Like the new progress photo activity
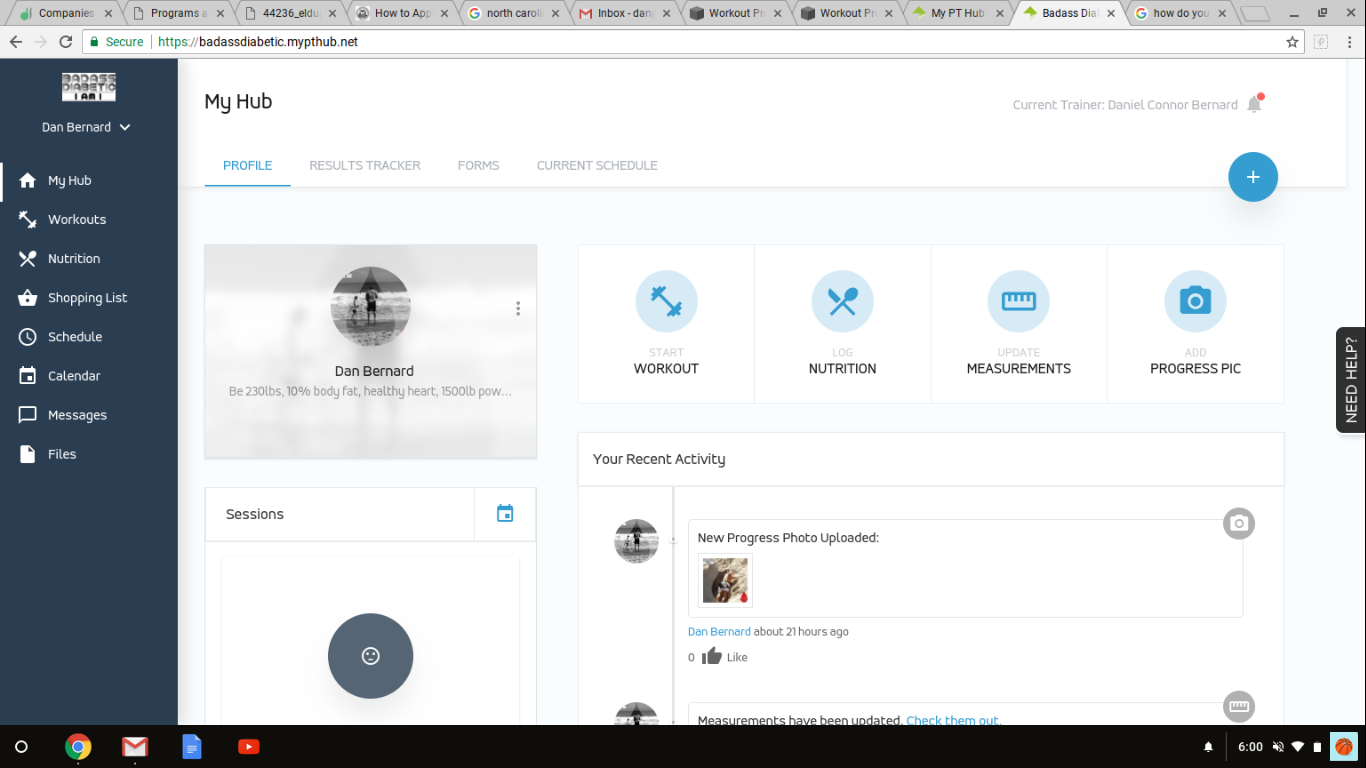 coord(712,655)
